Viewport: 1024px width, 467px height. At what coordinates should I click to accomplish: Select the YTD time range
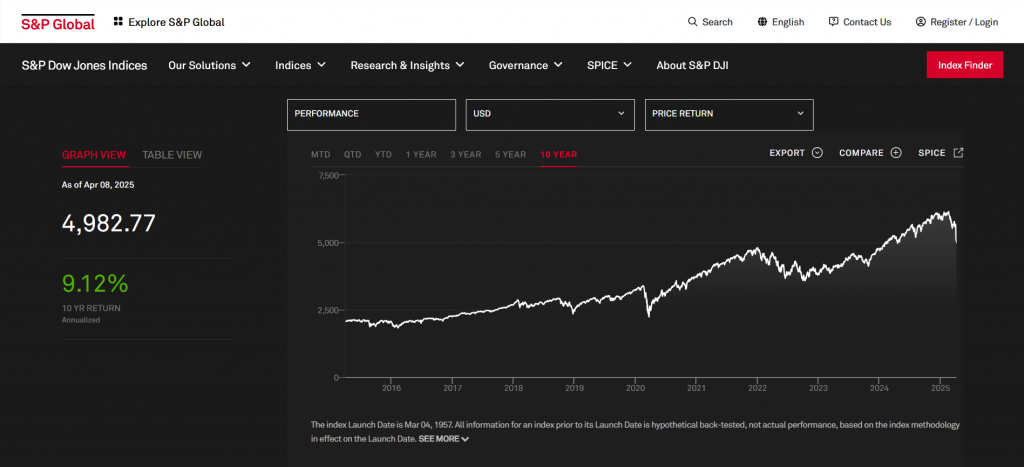click(383, 155)
